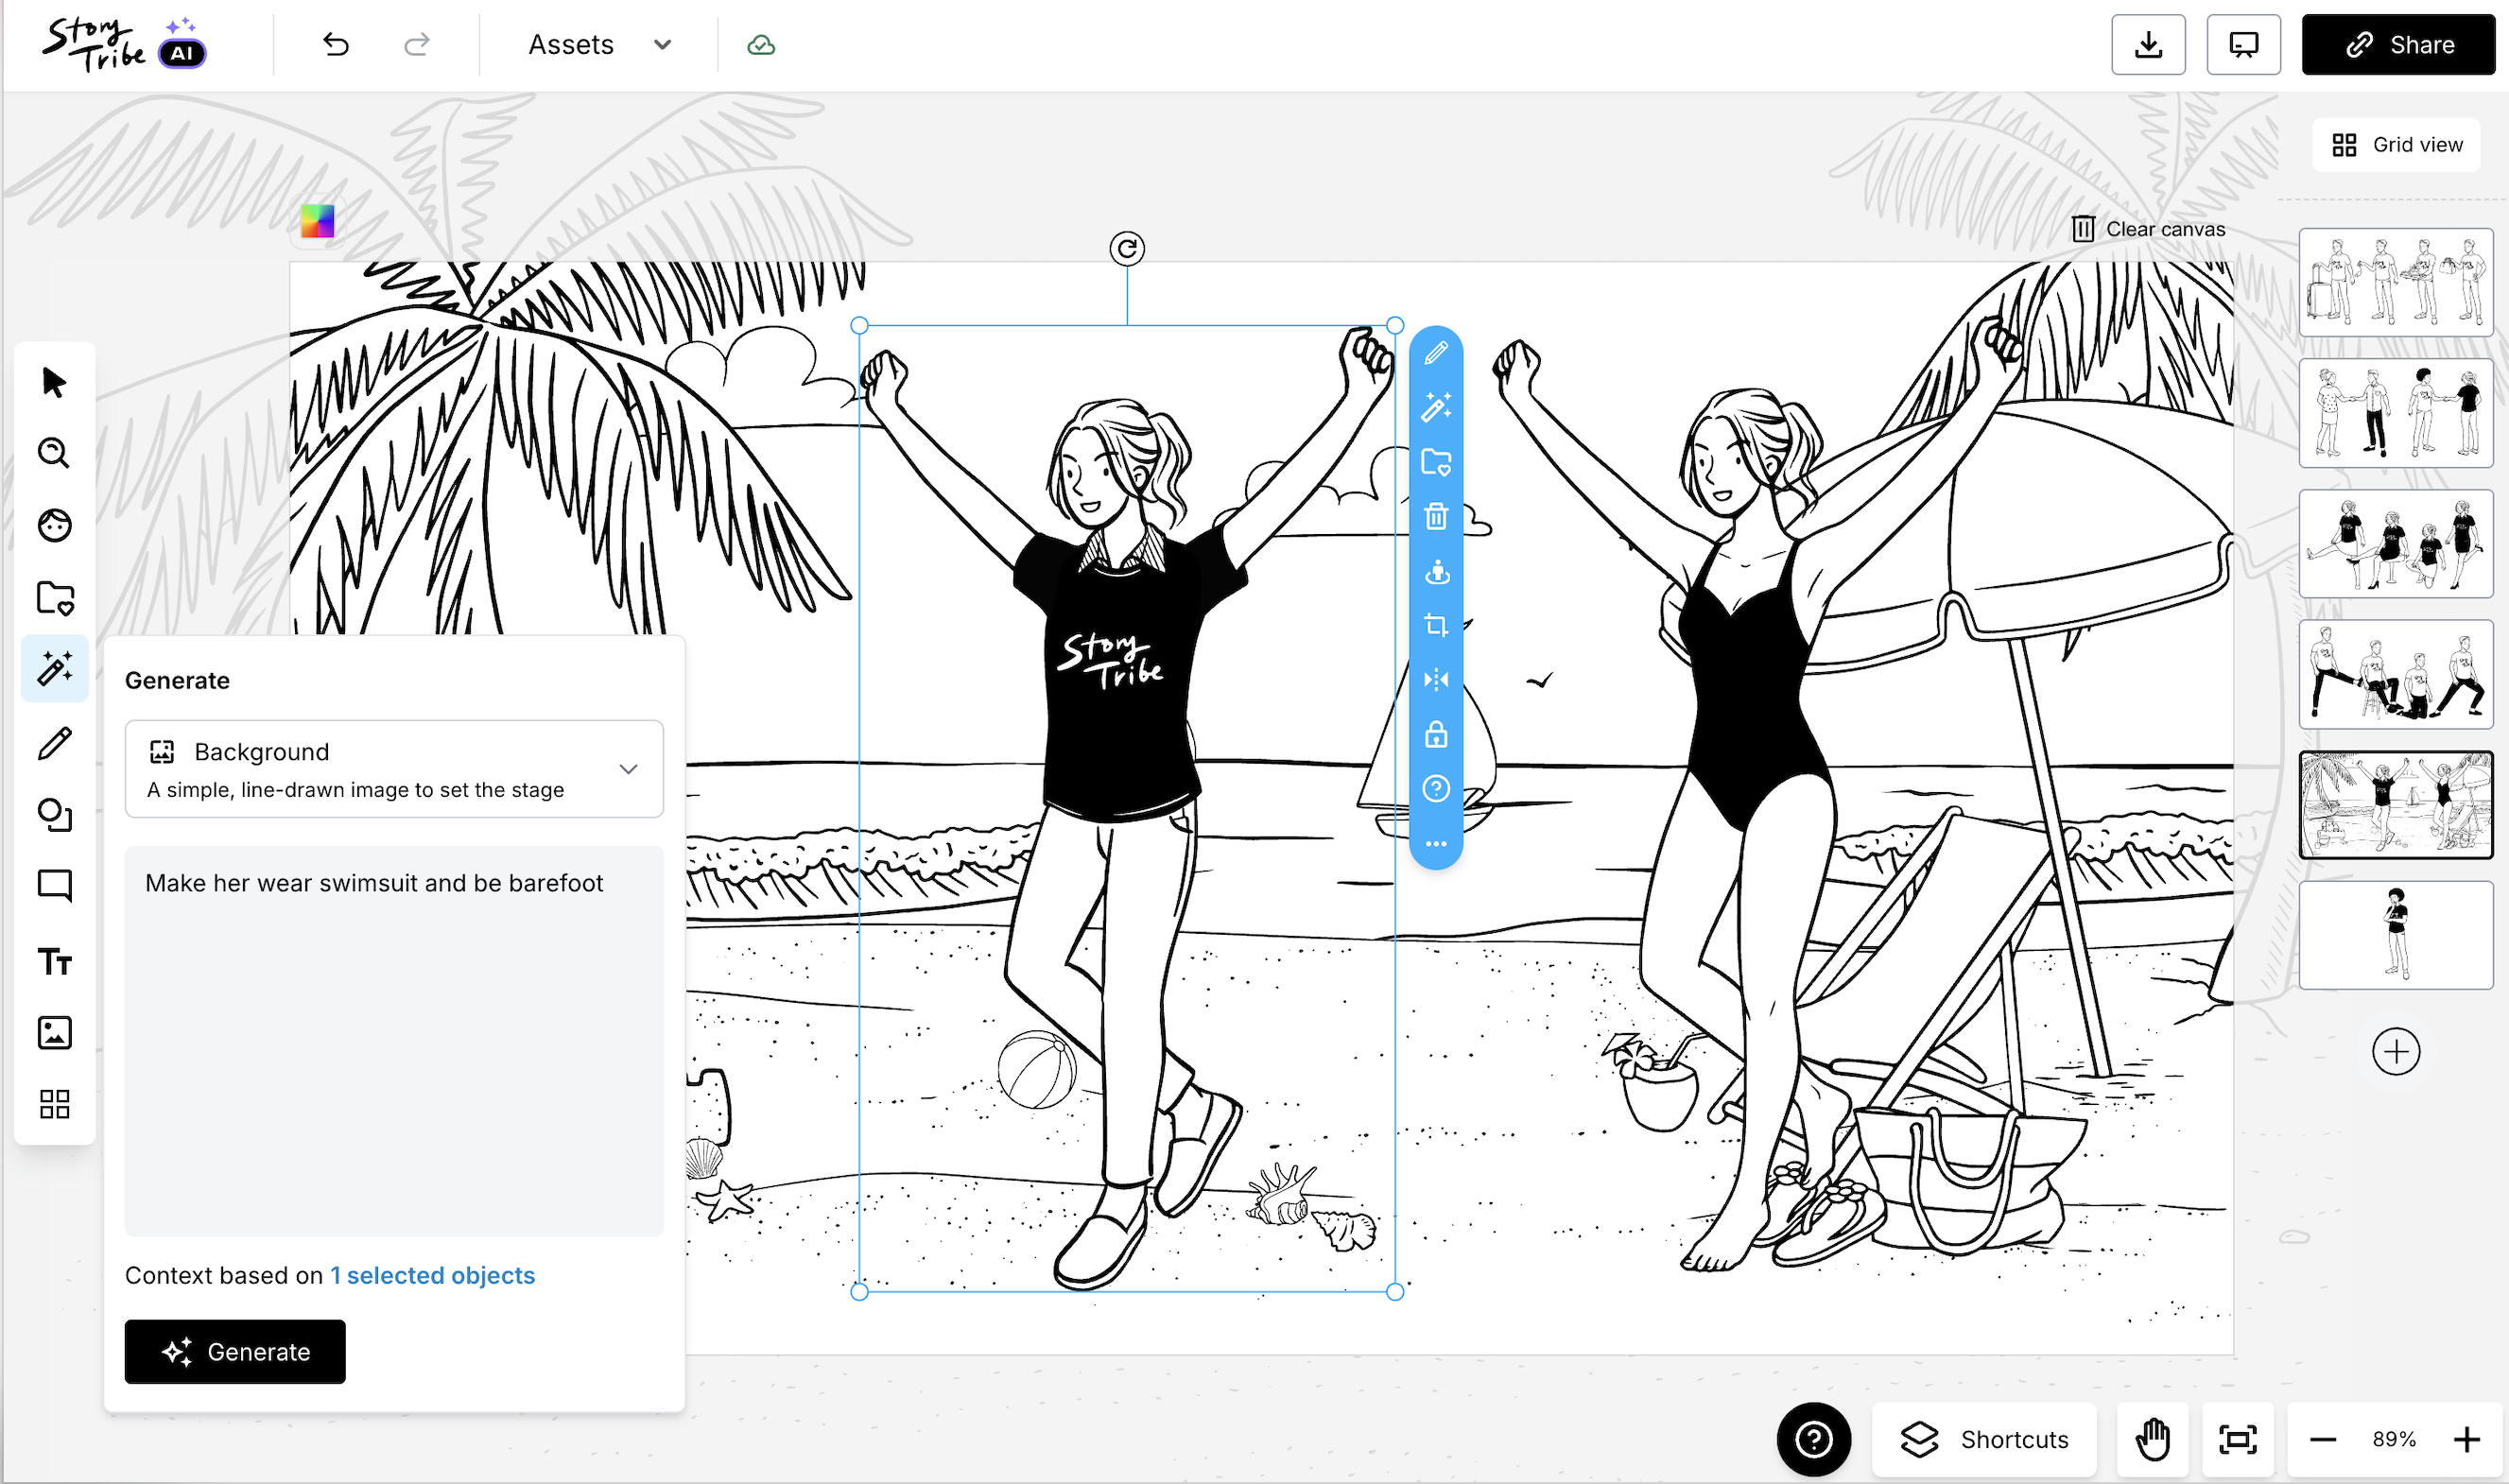Expand more options in floating toolbar

pyautogui.click(x=1435, y=844)
